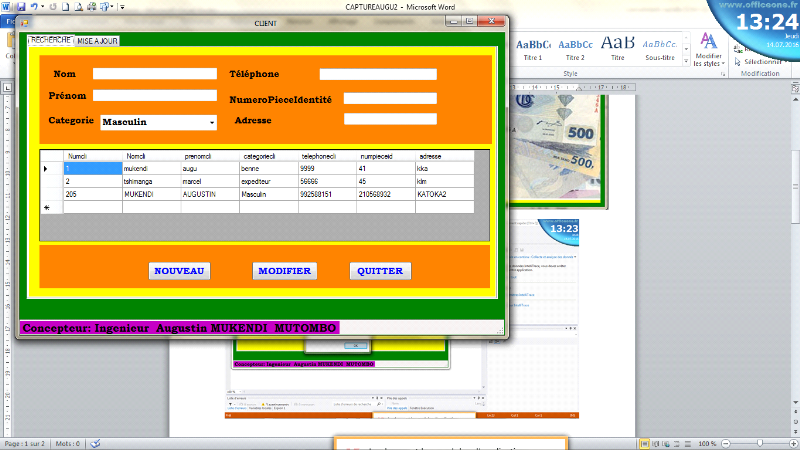Click the QUITTER button

click(380, 271)
